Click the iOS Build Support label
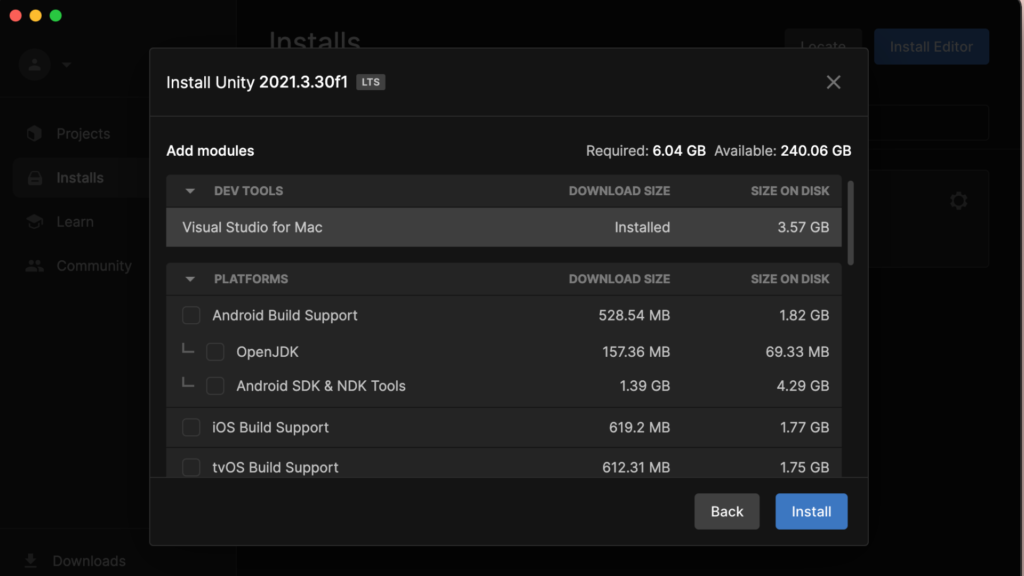Screen dimensions: 1024x576 (270, 428)
